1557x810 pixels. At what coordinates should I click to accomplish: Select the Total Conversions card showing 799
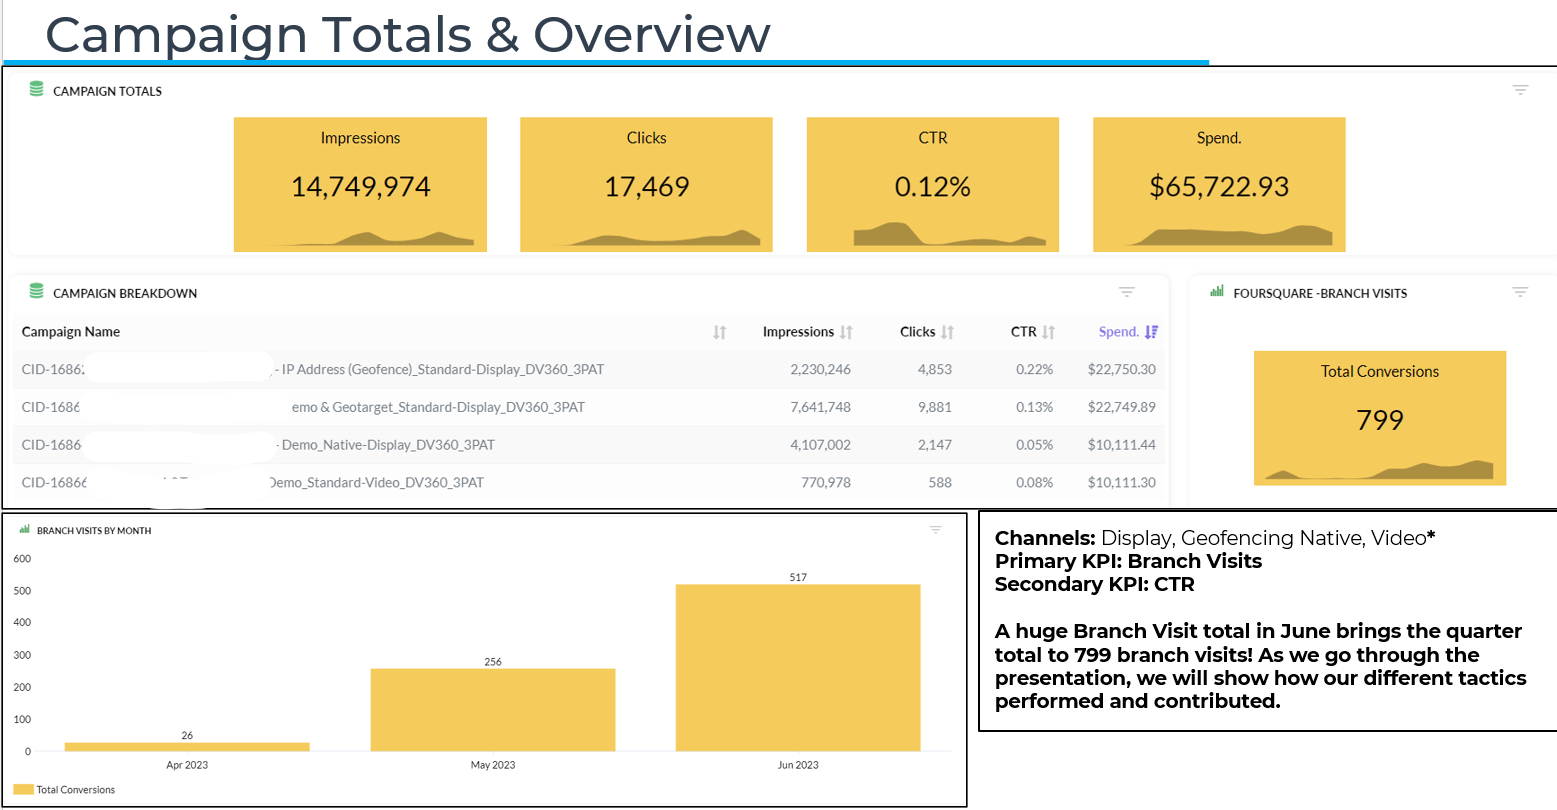(x=1380, y=418)
